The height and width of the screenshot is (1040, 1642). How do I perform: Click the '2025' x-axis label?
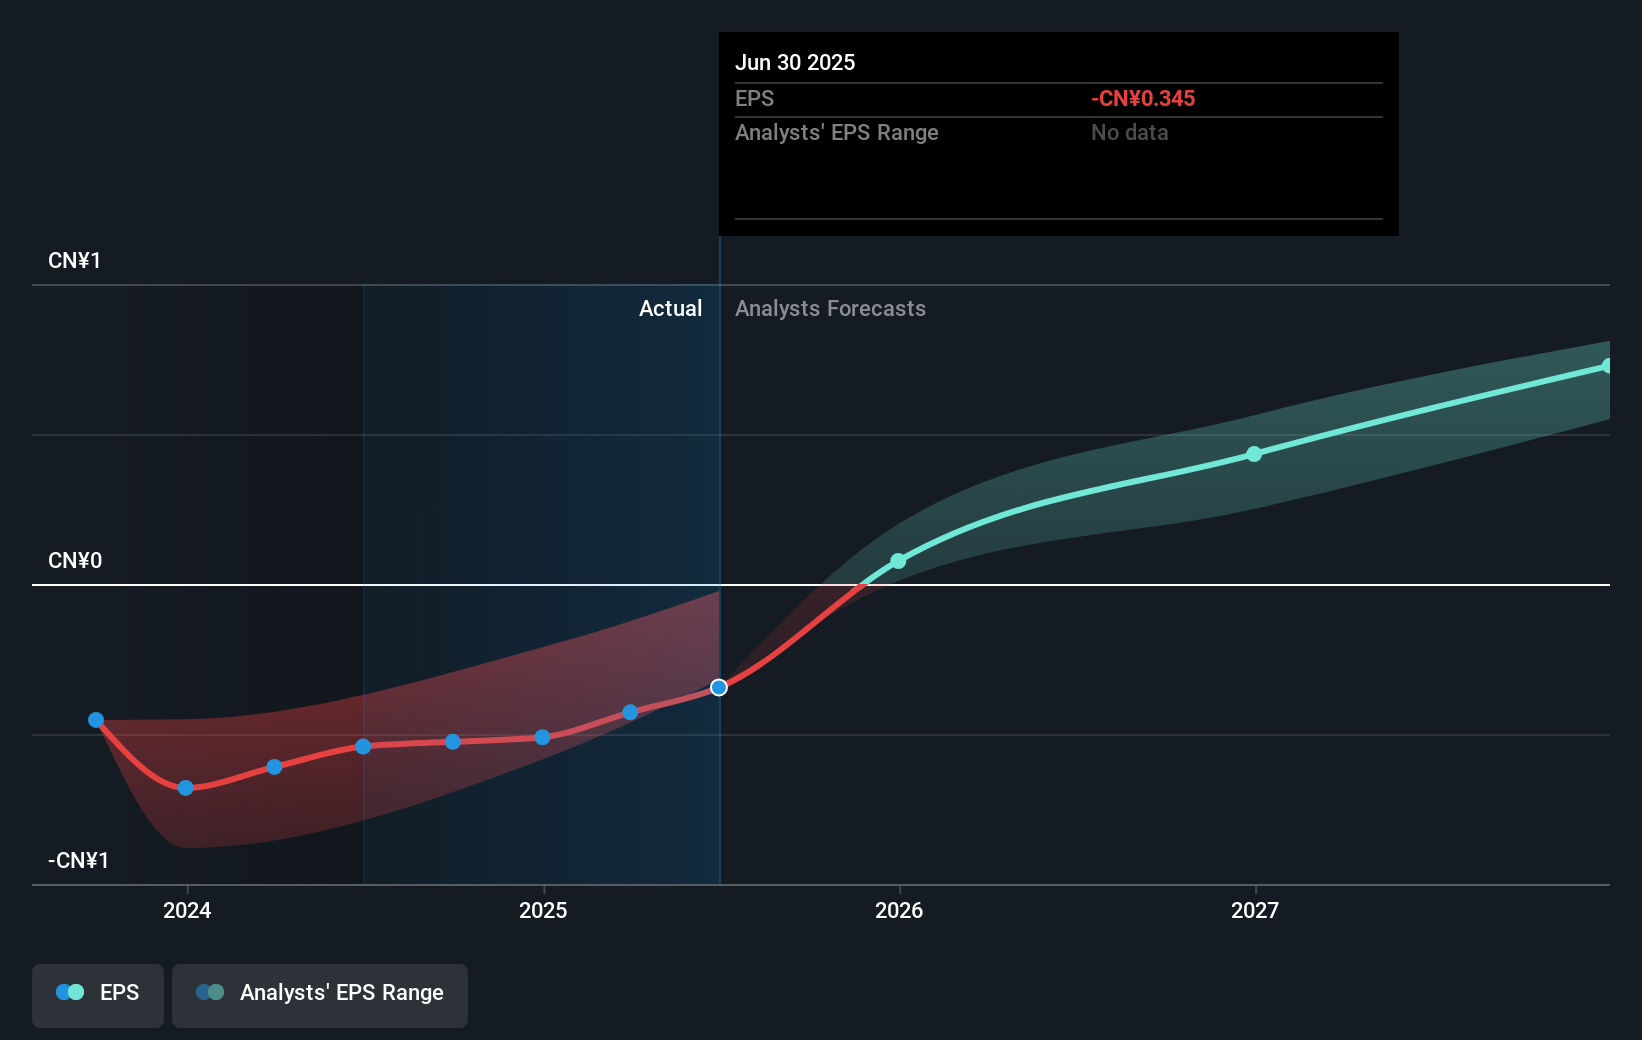(543, 910)
